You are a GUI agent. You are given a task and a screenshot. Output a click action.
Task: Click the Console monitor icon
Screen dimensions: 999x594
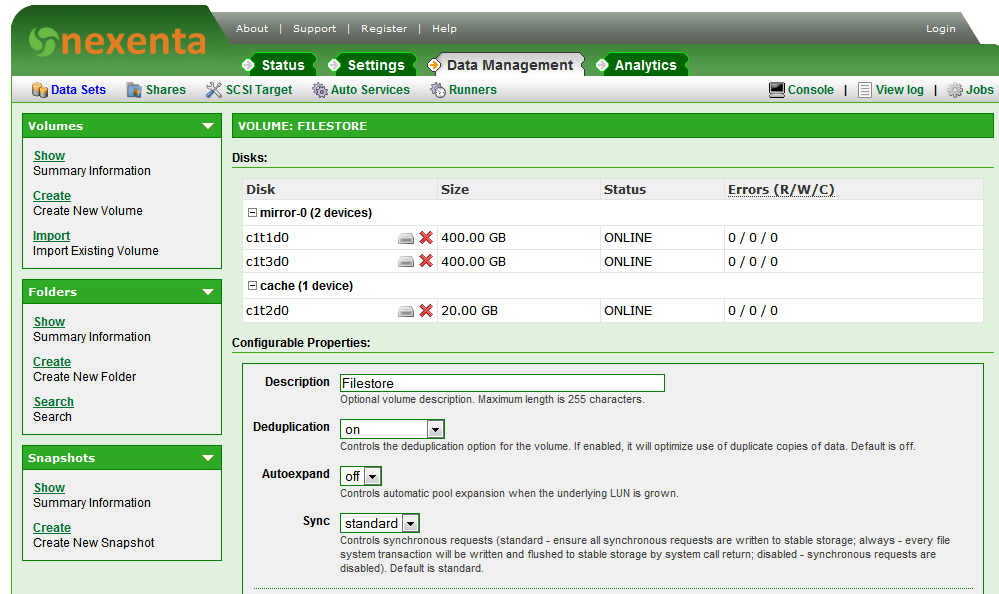point(777,90)
